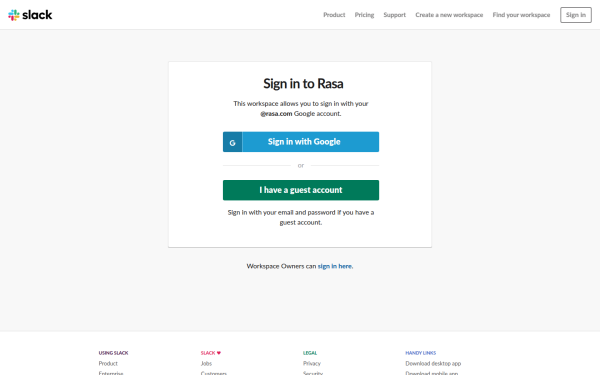Click Download desktop app in the footer
Screen dimensions: 600x375
click(433, 364)
